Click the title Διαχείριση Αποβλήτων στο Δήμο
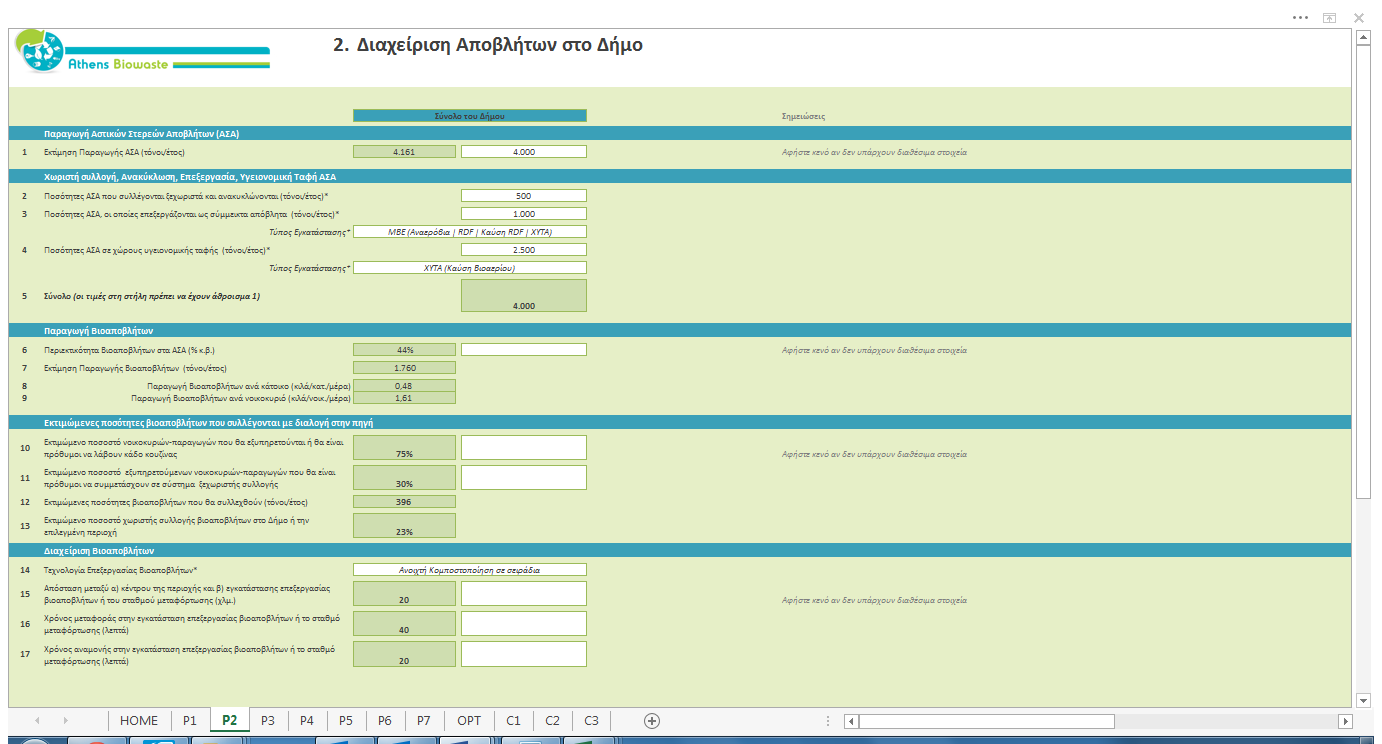The height and width of the screenshot is (744, 1382). tap(487, 46)
